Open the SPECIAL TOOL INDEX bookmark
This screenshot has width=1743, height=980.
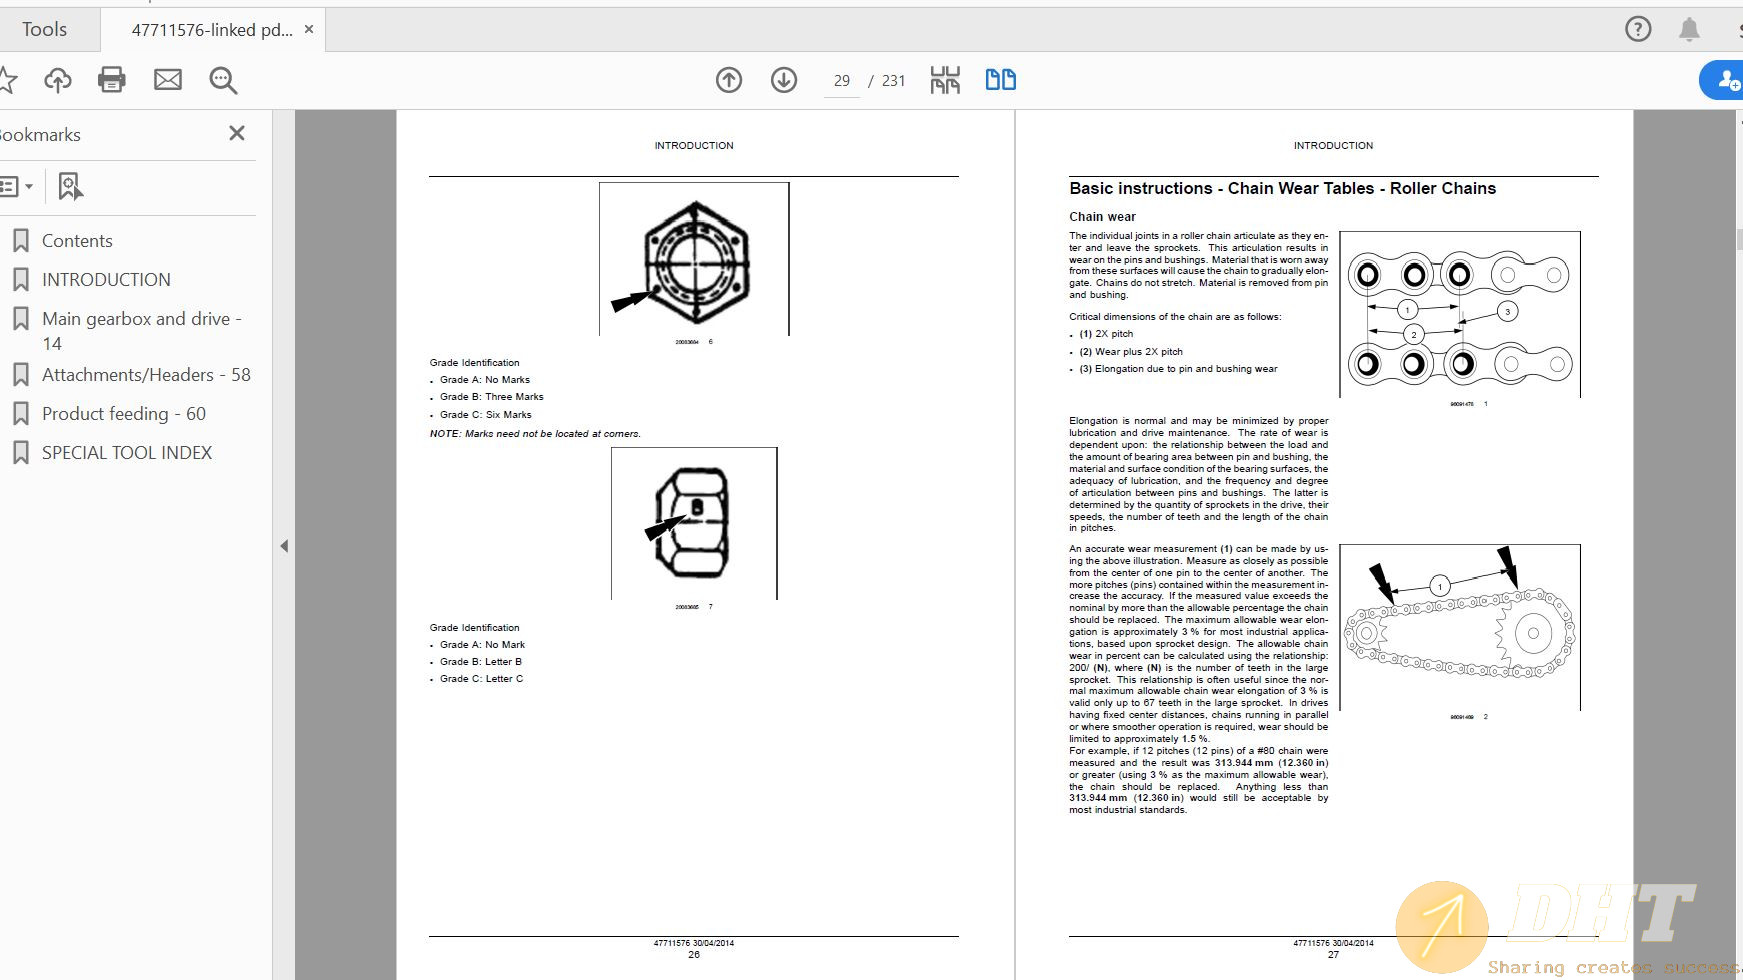[127, 453]
